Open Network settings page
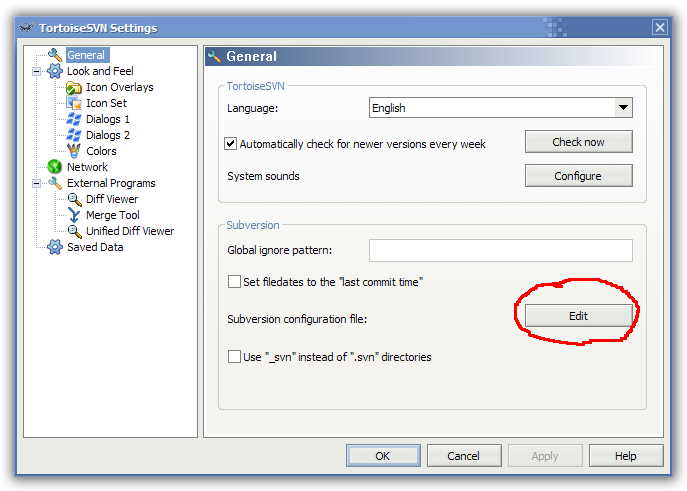 (x=87, y=167)
